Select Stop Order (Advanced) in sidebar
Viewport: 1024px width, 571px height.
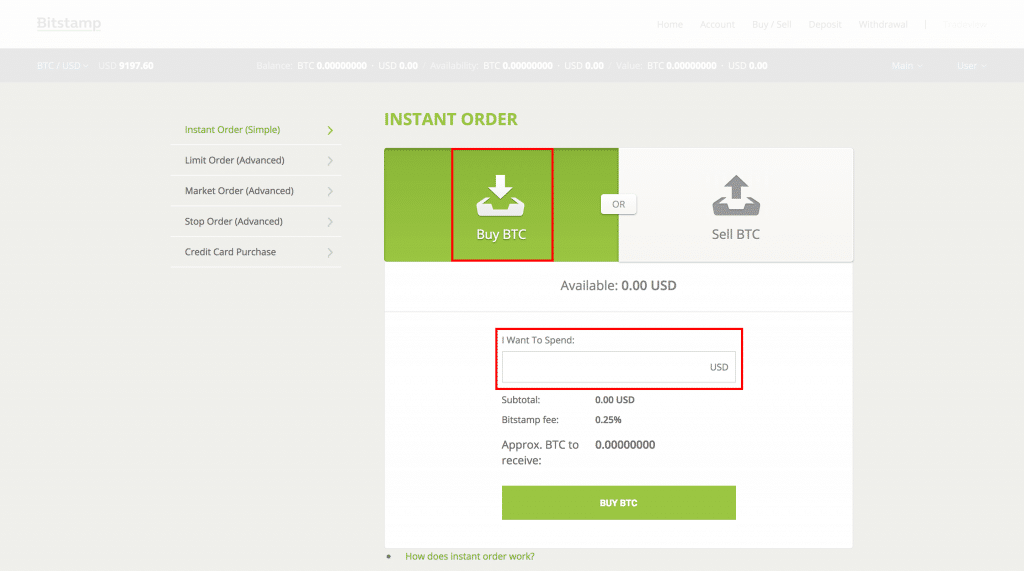233,221
